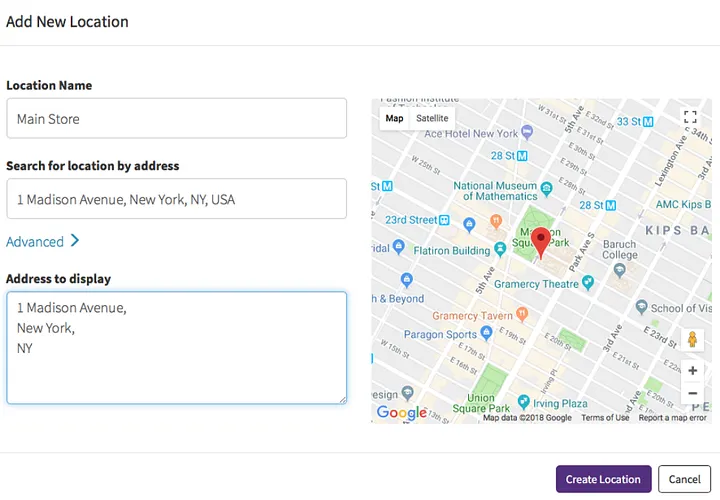
Task: Click the 23rd Street station icon
Action: tap(444, 220)
